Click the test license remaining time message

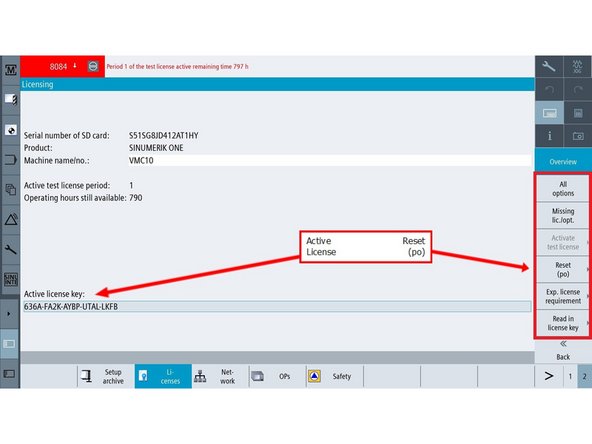click(x=177, y=66)
